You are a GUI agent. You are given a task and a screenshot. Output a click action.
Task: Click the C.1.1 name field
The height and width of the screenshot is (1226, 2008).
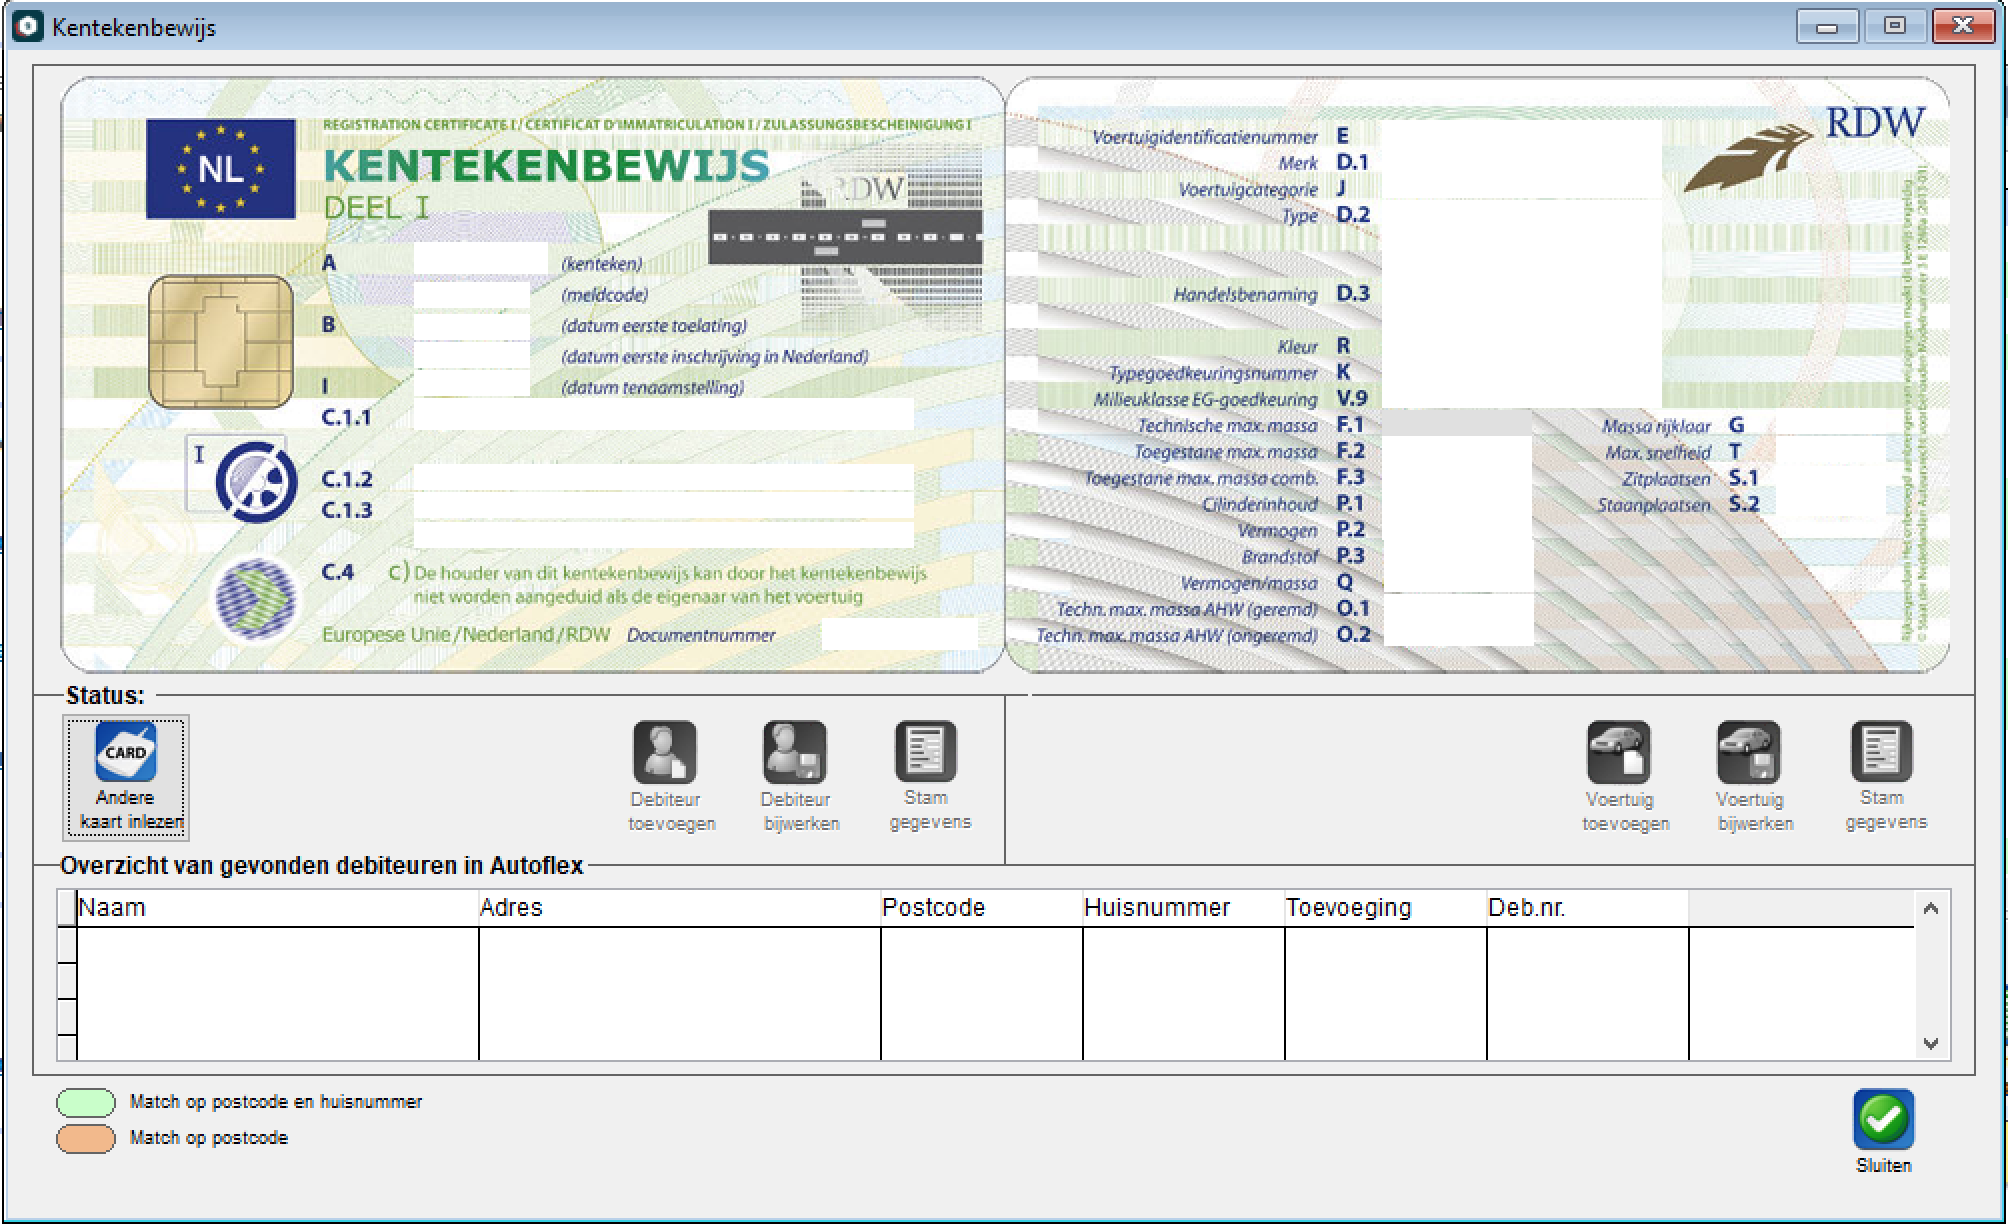[x=663, y=415]
